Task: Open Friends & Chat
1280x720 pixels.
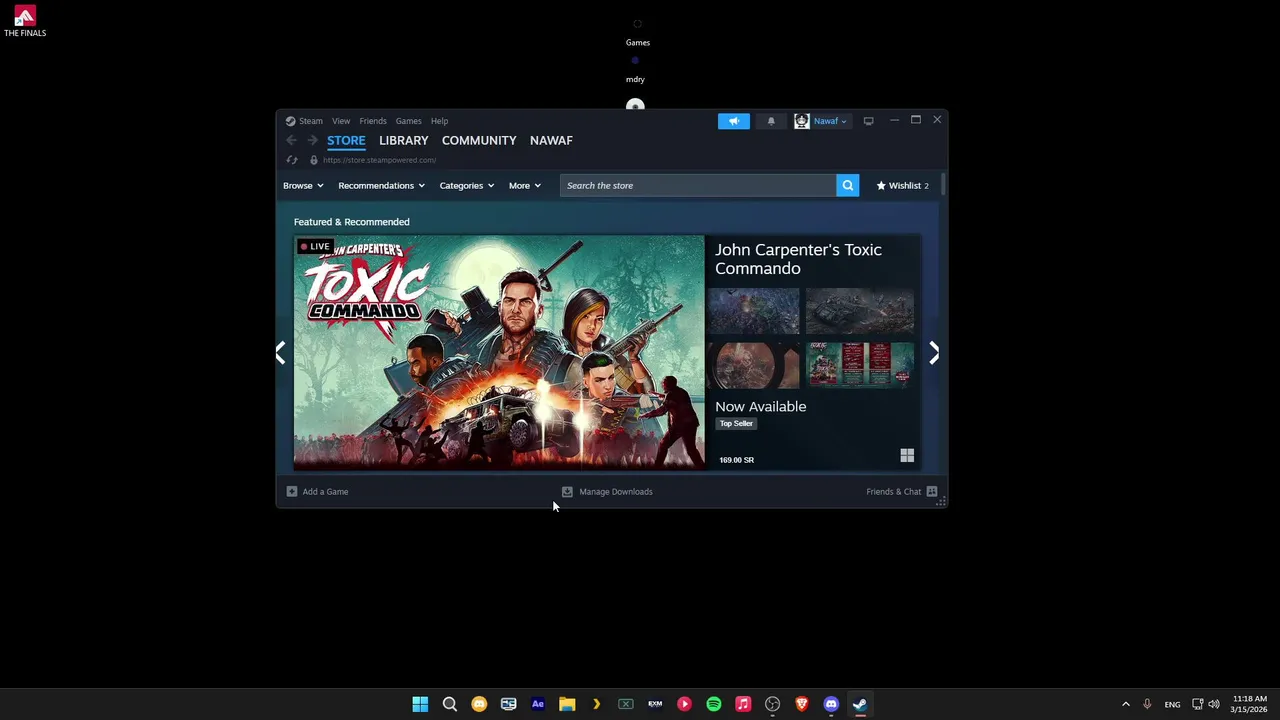Action: (893, 491)
